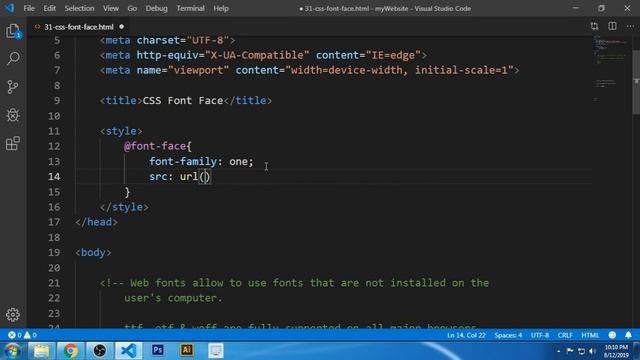This screenshot has height=360, width=640.
Task: Select the 31-css-font-face.html tab
Action: pyautogui.click(x=79, y=27)
